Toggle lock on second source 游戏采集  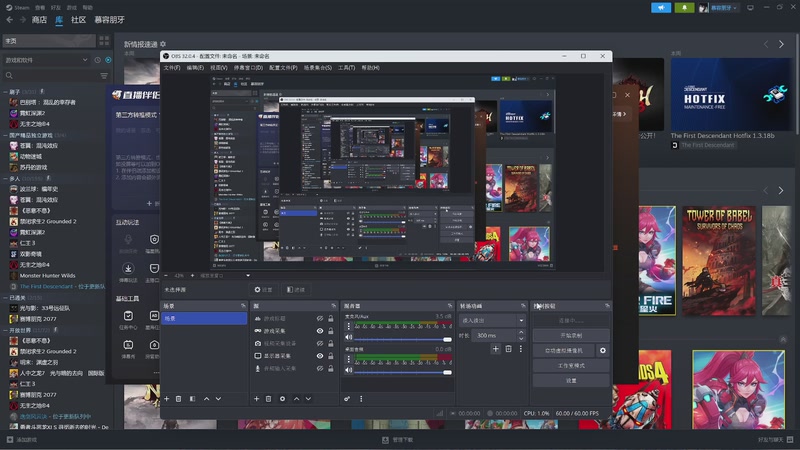click(331, 331)
